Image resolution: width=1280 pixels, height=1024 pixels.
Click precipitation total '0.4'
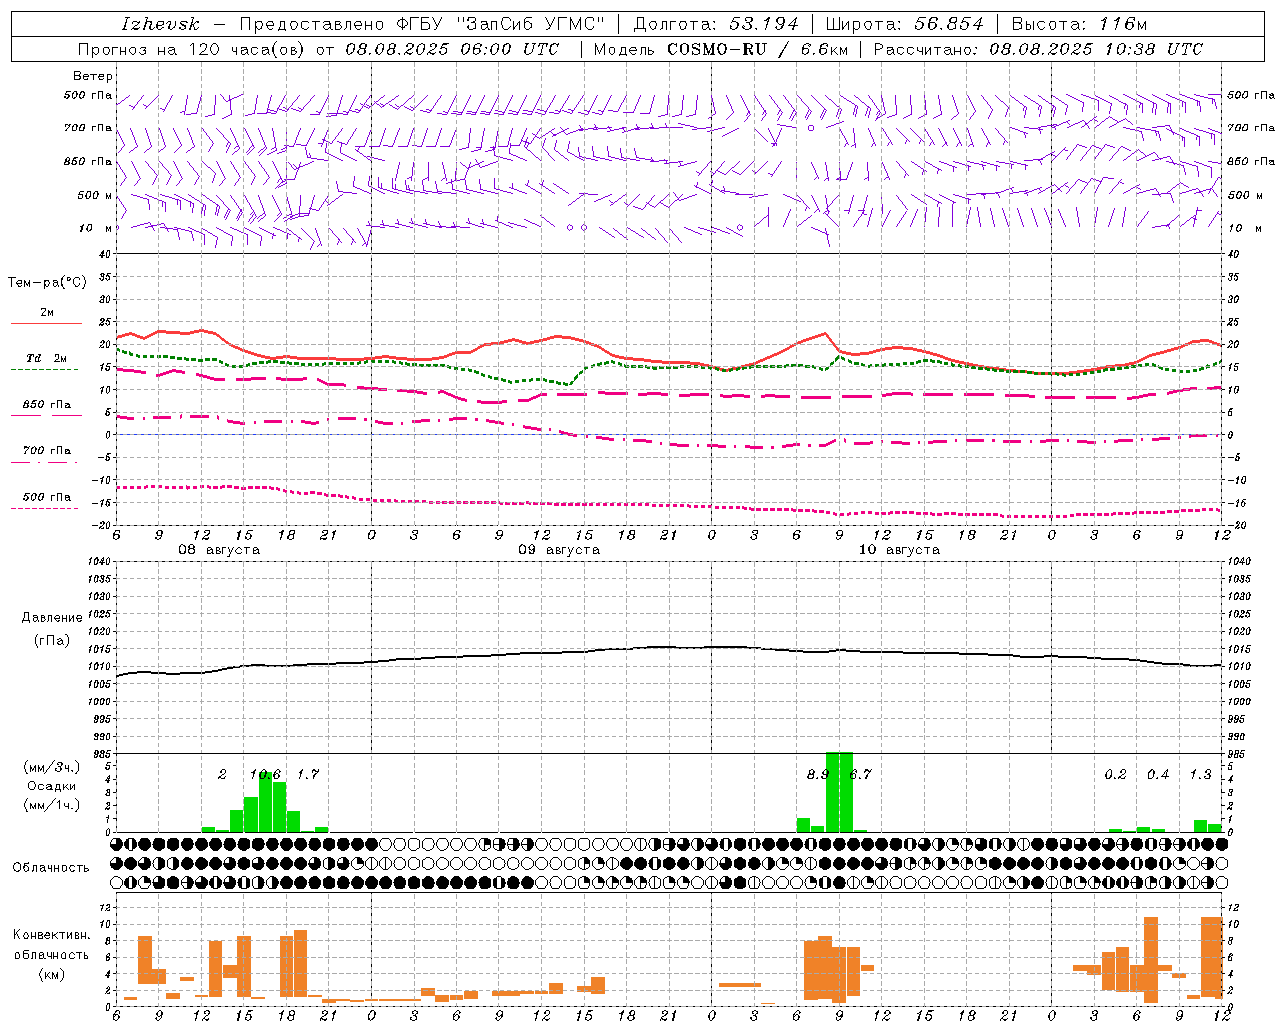(x=1158, y=774)
